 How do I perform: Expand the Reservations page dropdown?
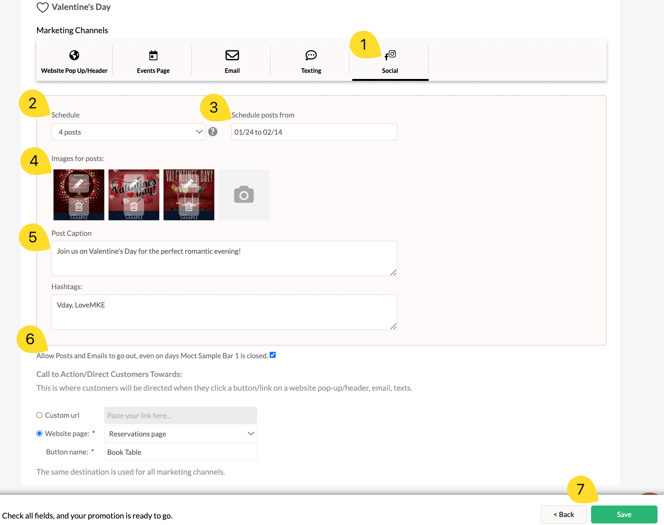pyautogui.click(x=180, y=434)
